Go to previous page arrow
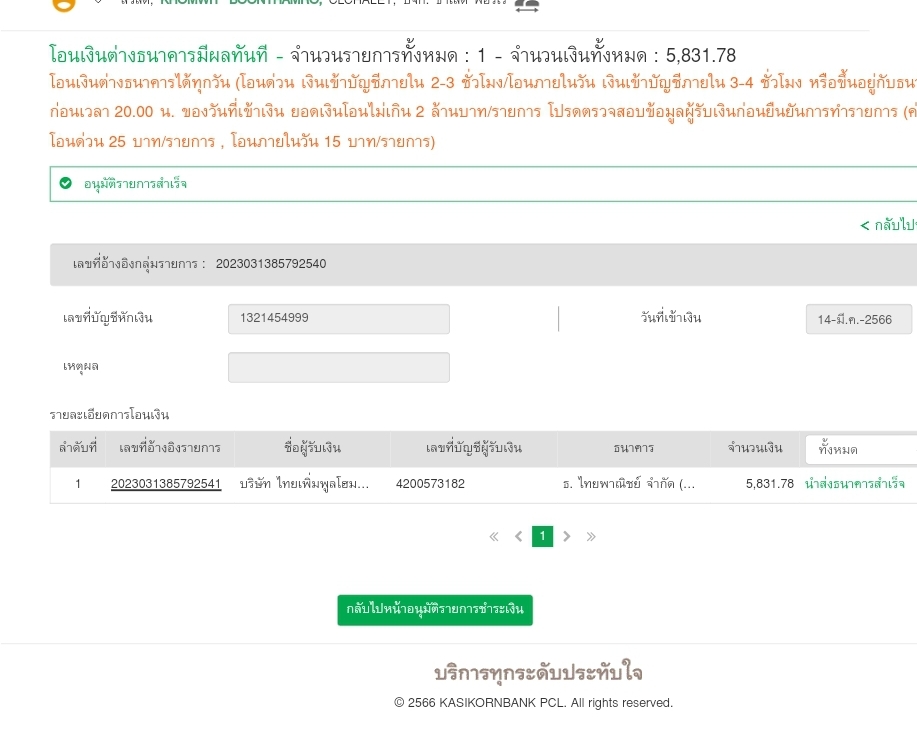 pyautogui.click(x=518, y=537)
